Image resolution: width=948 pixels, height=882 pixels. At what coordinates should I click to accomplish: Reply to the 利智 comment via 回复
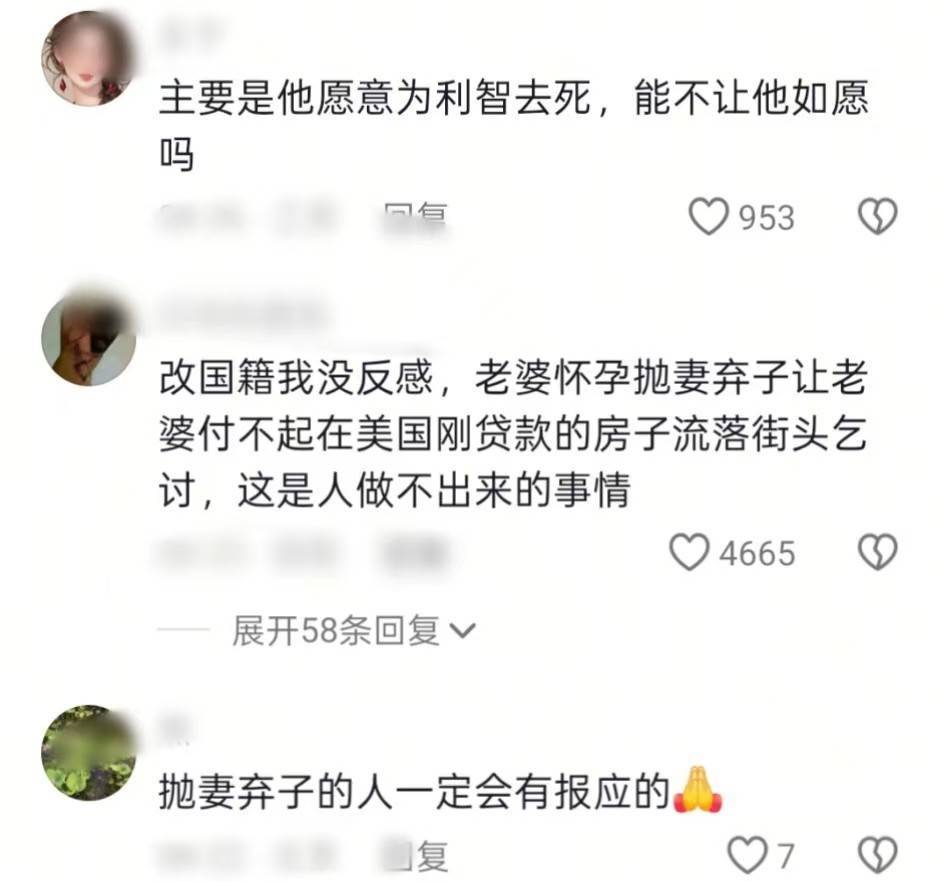coord(416,216)
